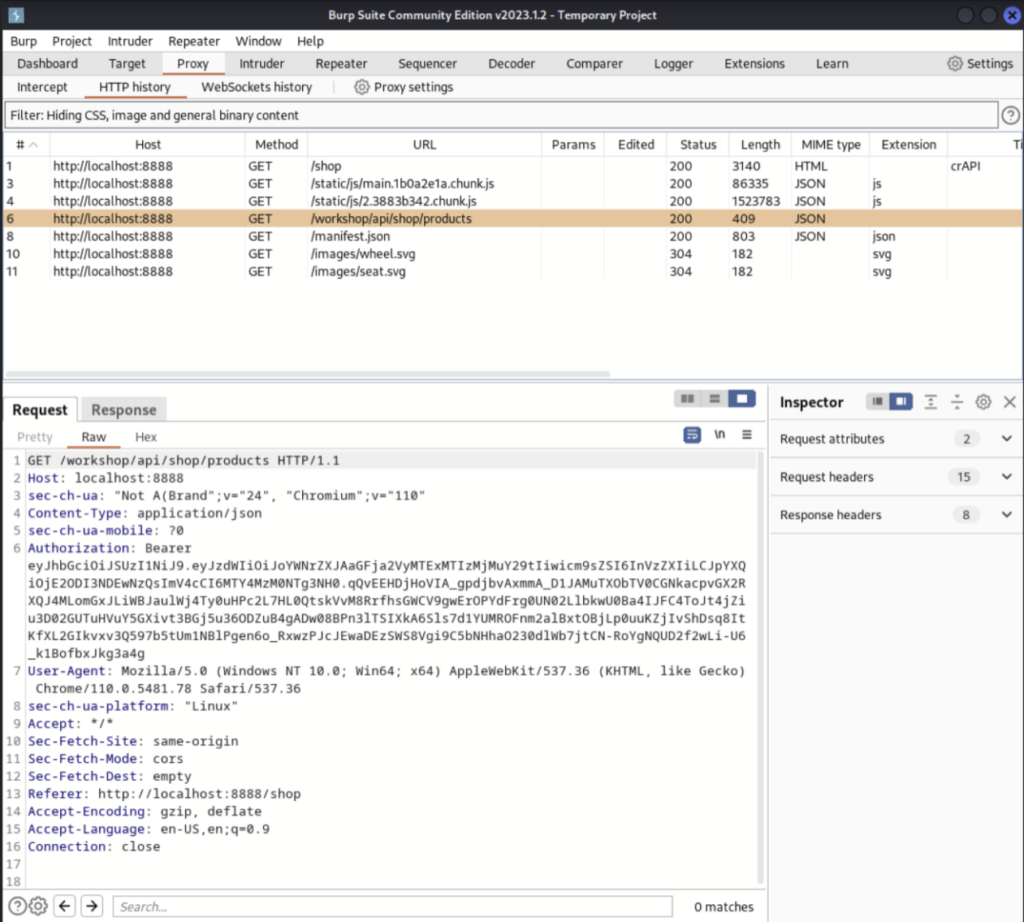
Task: Select the horizontal split view layout toggle
Action: pyautogui.click(x=713, y=398)
